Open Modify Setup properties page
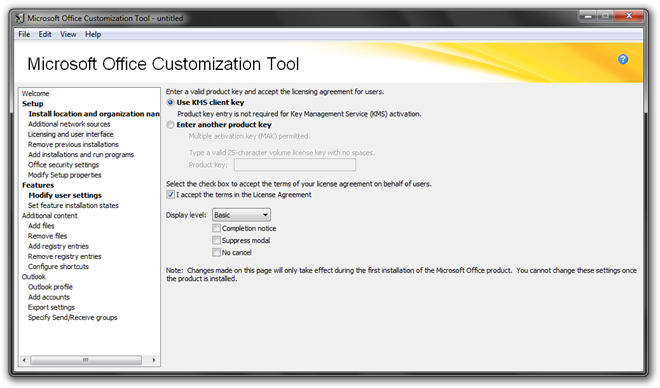Screen dimensions: 660x388 tap(64, 175)
